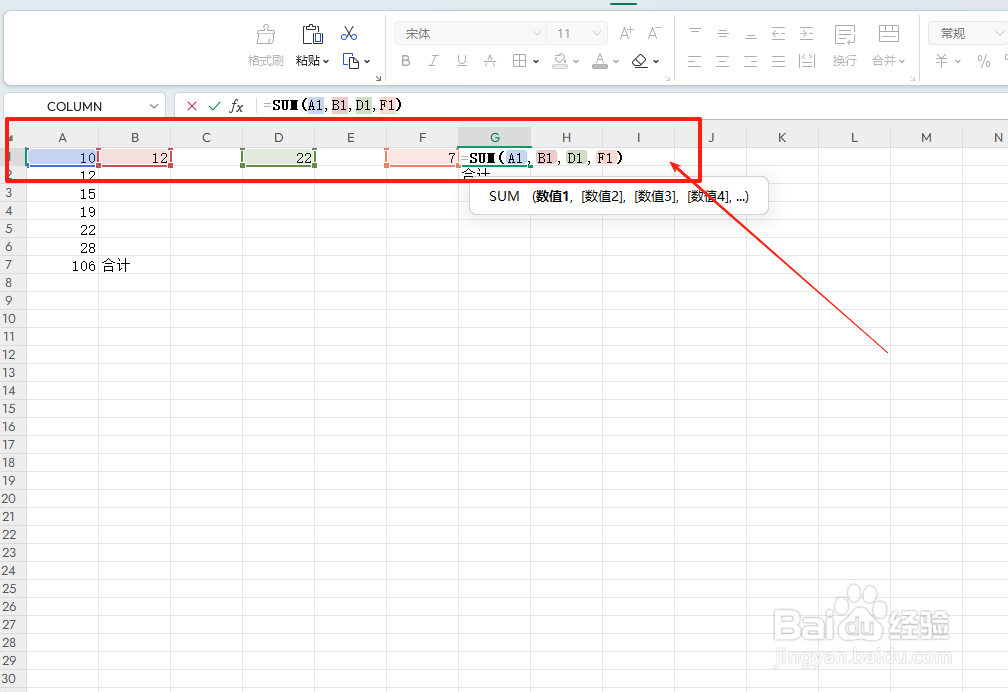Open the Paste (粘贴) dropdown arrow

click(326, 62)
